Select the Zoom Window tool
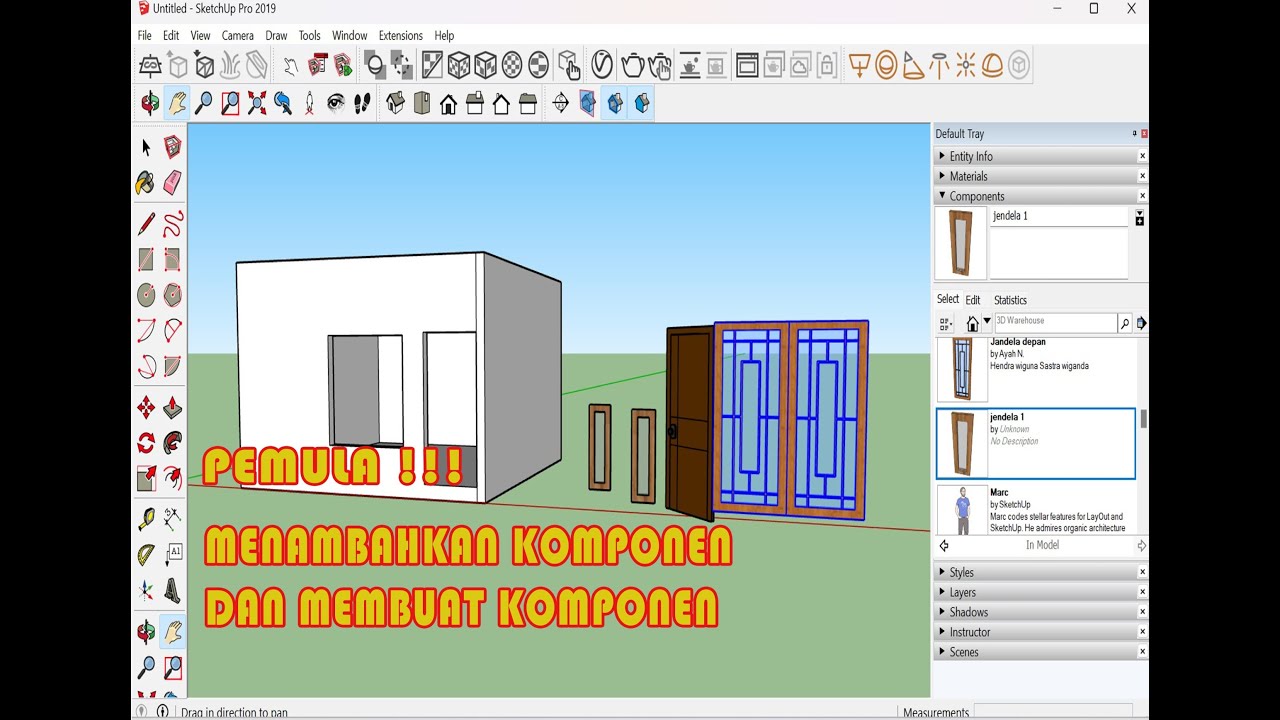1280x720 pixels. click(x=230, y=103)
